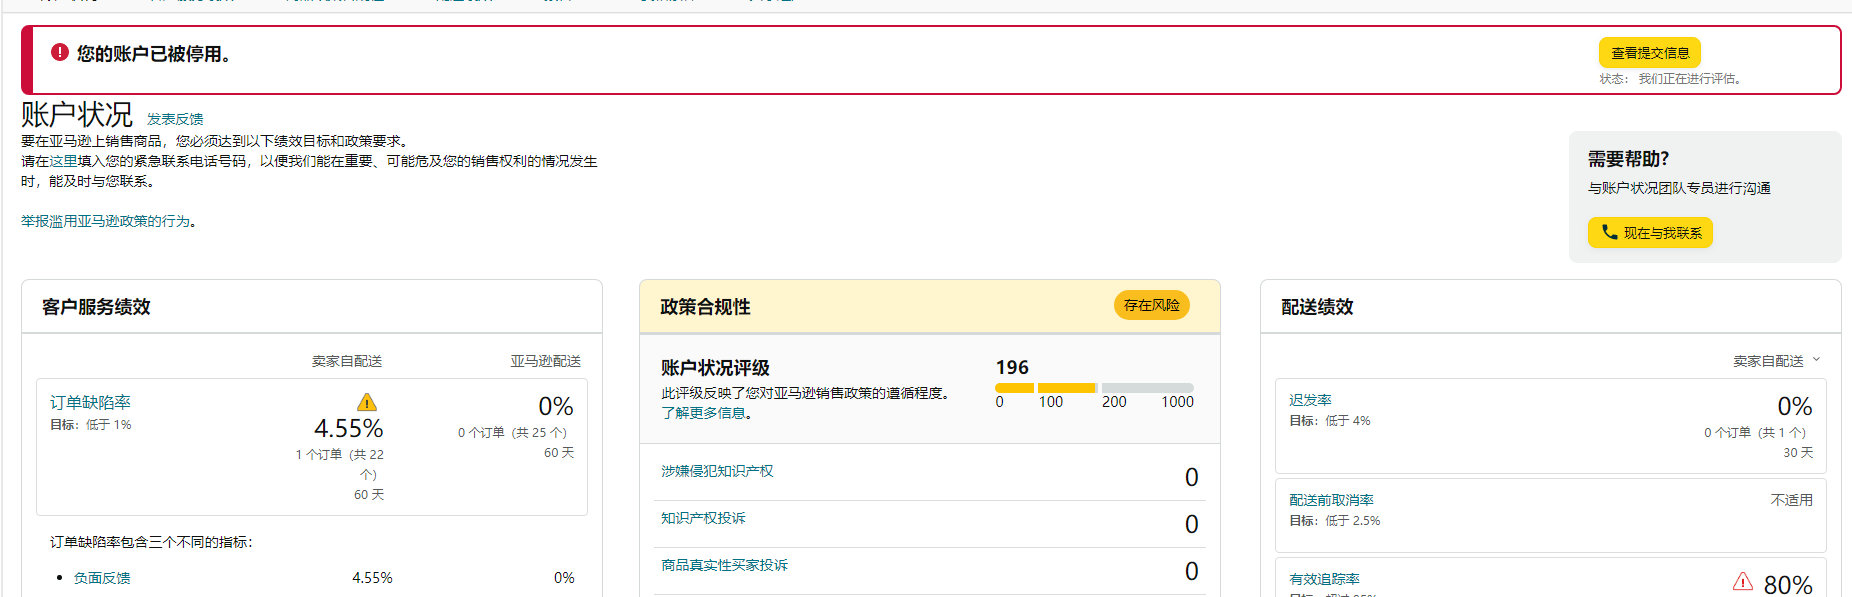
Task: Click the 0 个订单 (共 1 个) text
Action: coord(1755,433)
